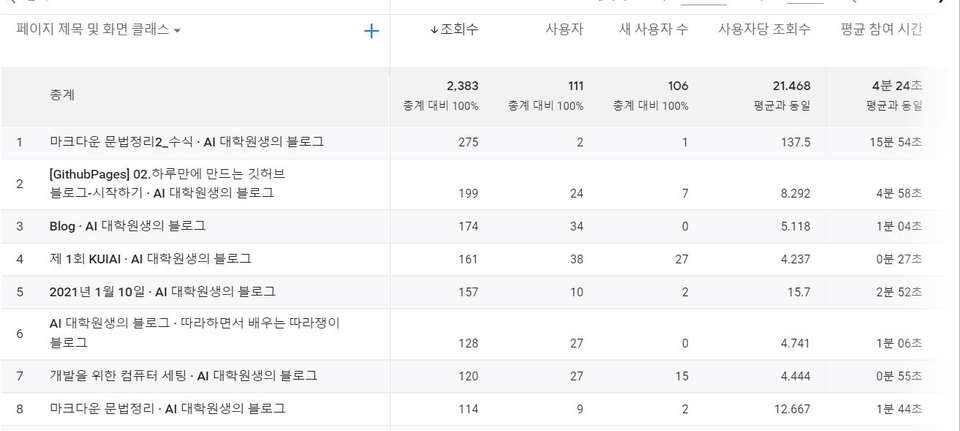Click the total 조회수 value 2,383

pos(462,87)
